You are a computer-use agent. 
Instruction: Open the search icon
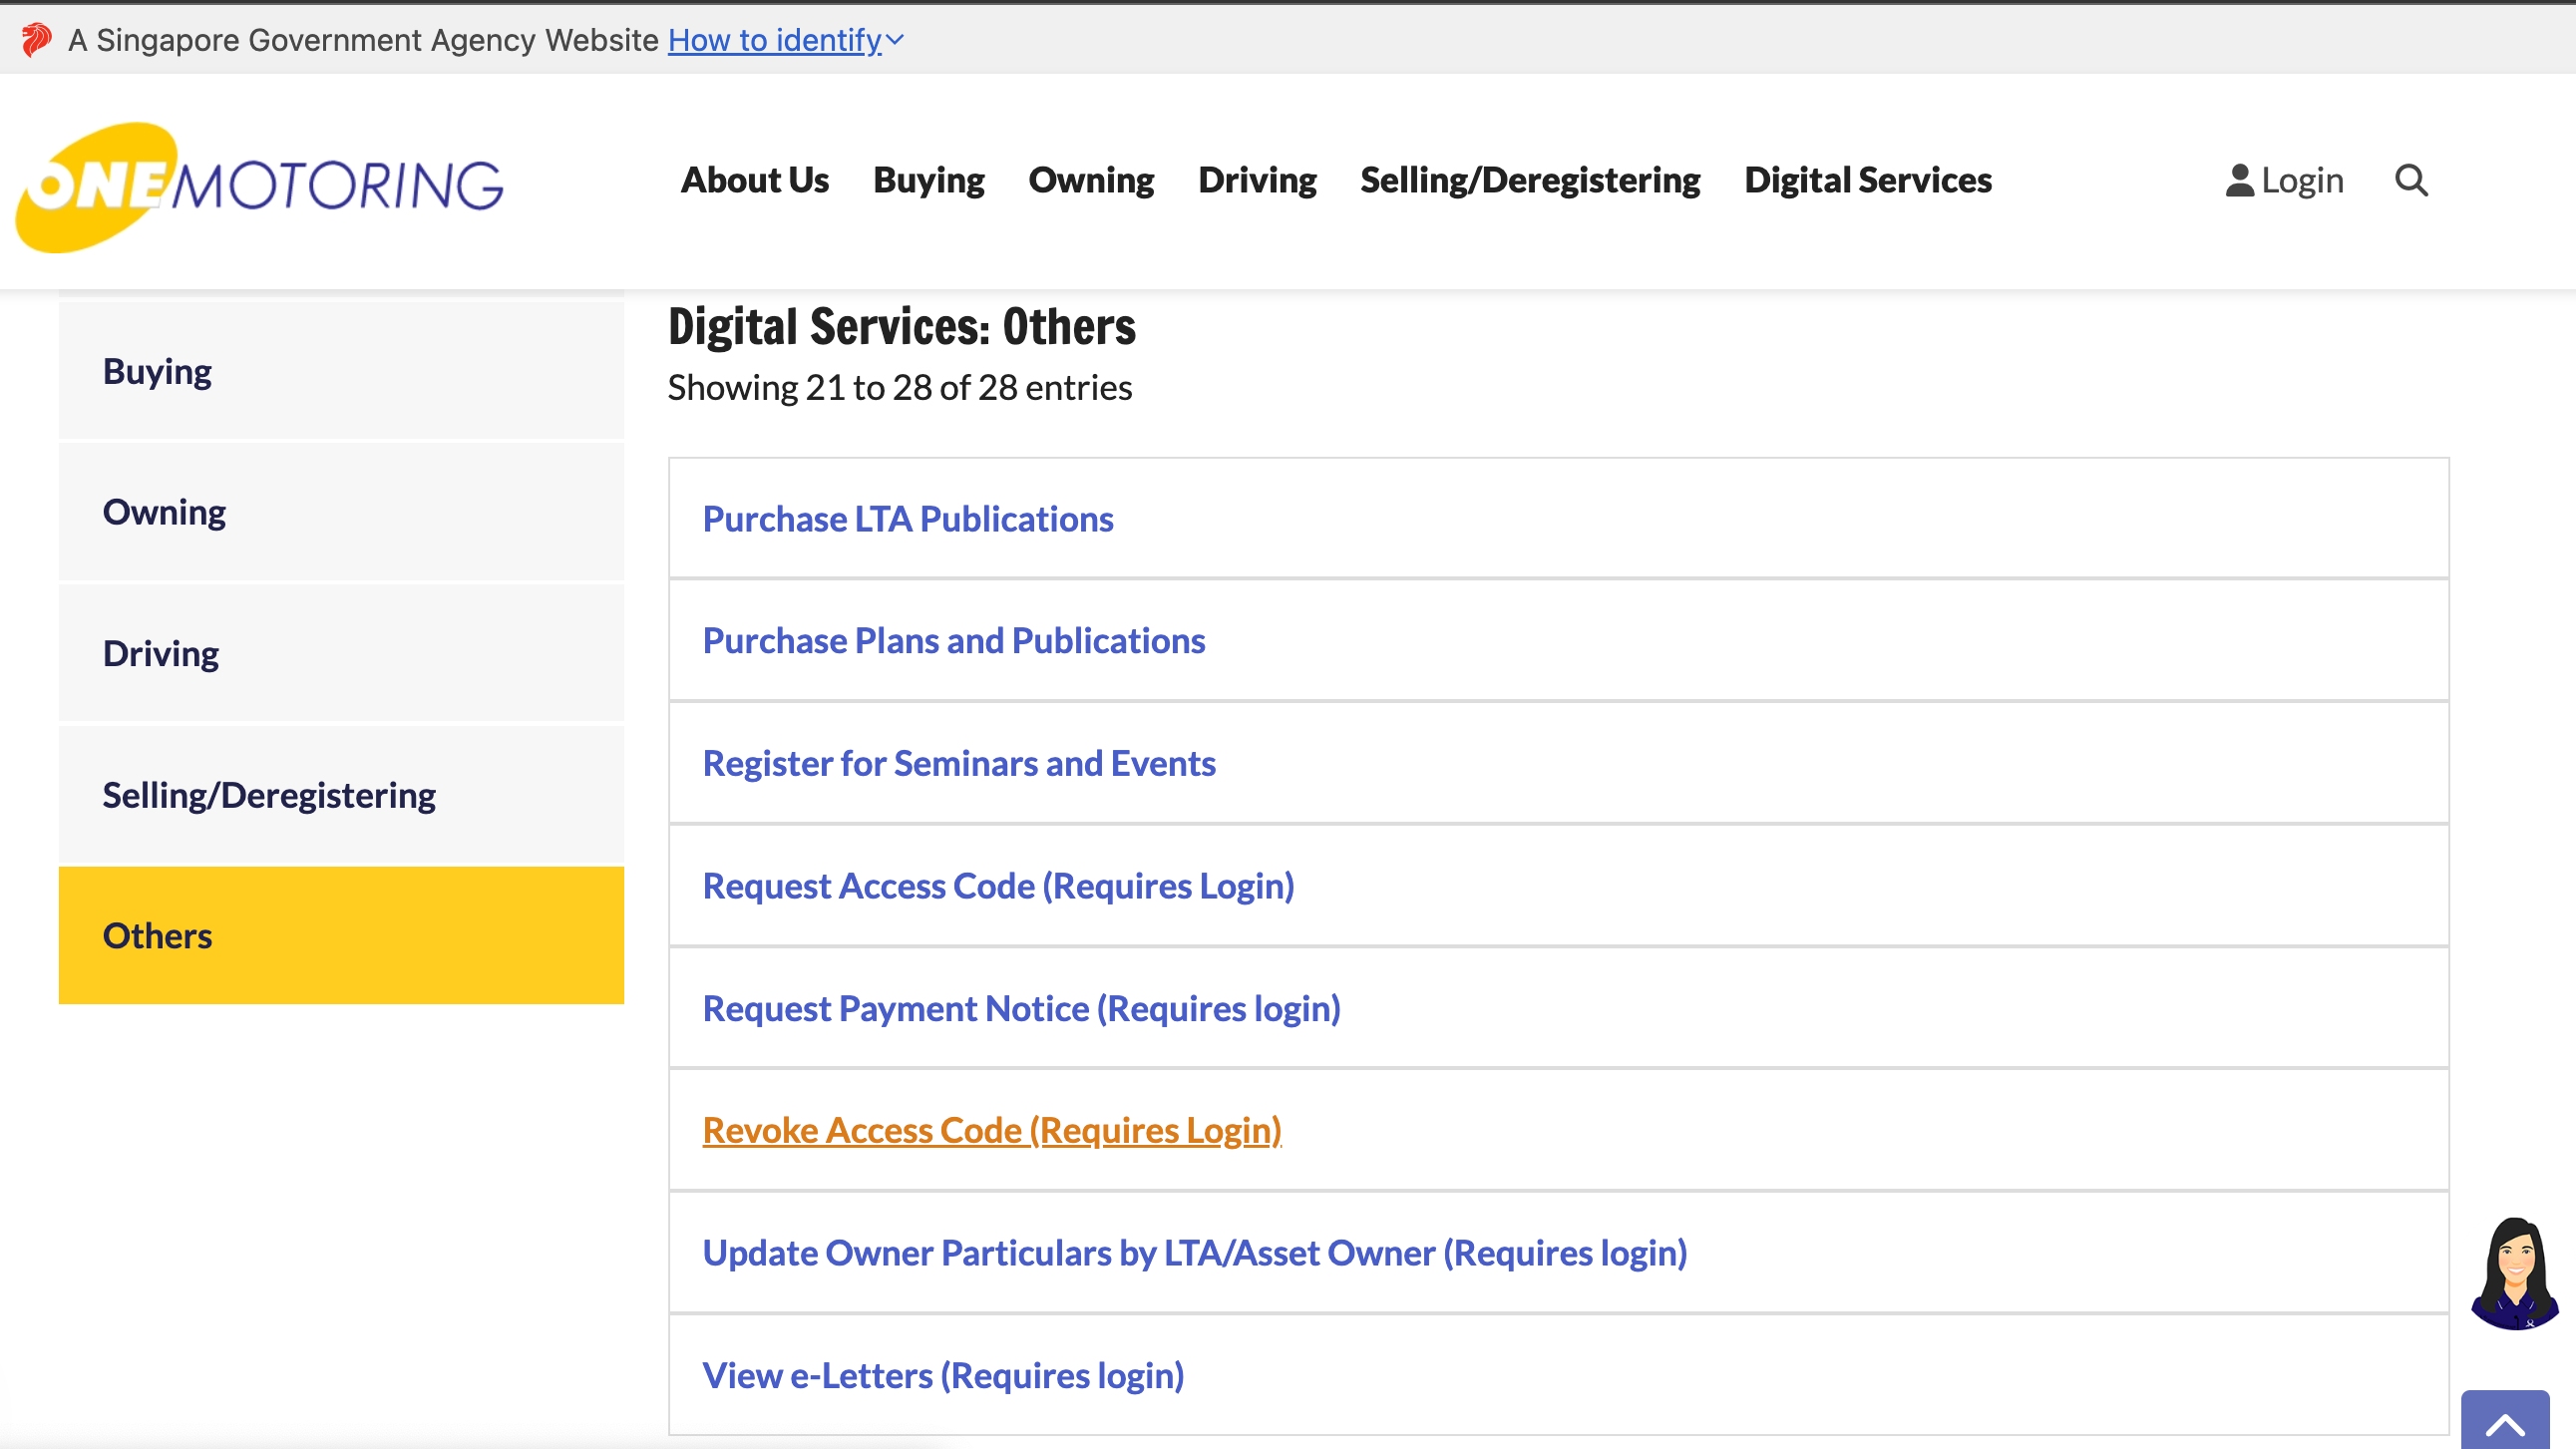[x=2412, y=181]
